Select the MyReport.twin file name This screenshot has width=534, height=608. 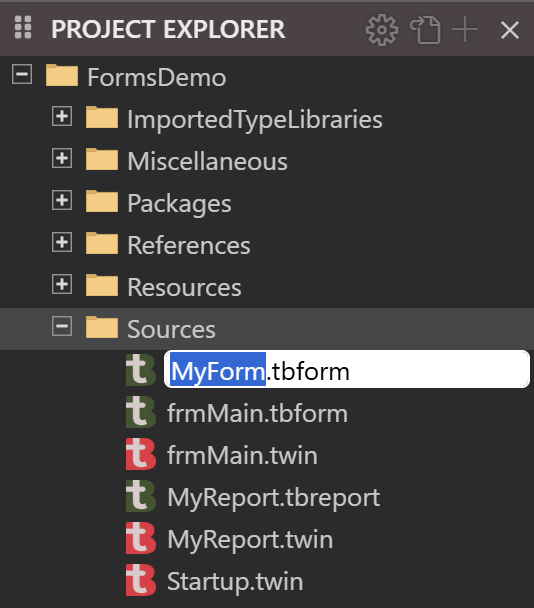250,540
